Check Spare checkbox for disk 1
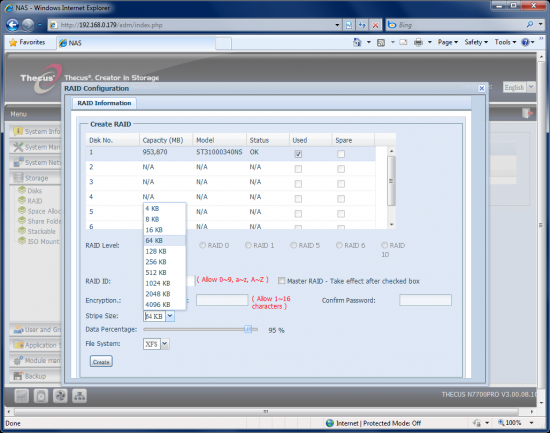Screen dimensions: 550x433 pyautogui.click(x=341, y=154)
